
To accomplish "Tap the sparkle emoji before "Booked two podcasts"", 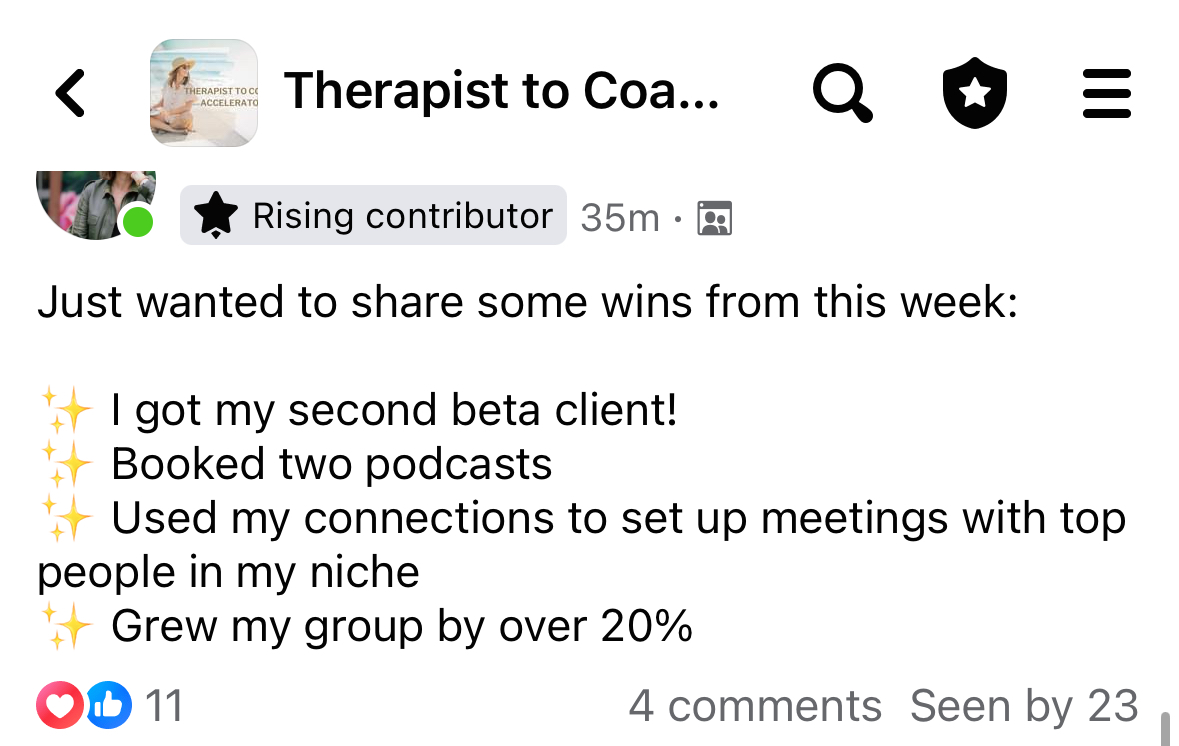I will (x=66, y=464).
